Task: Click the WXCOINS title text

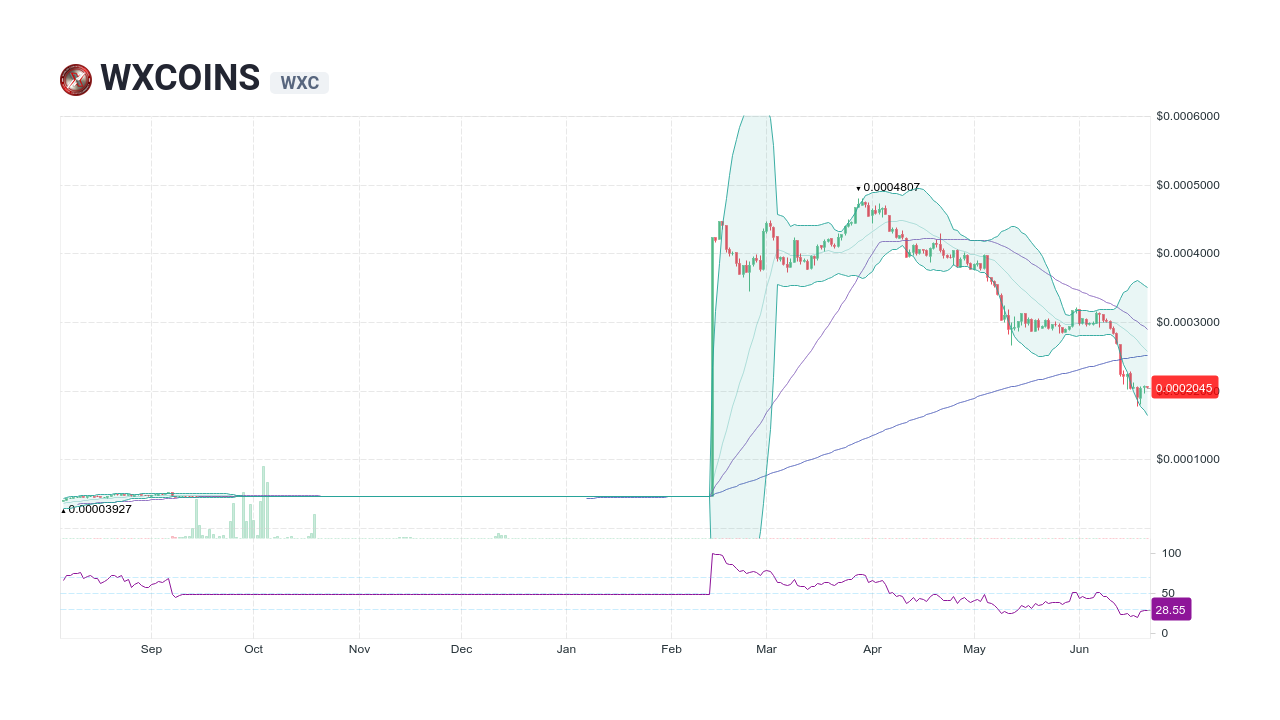Action: (x=178, y=77)
